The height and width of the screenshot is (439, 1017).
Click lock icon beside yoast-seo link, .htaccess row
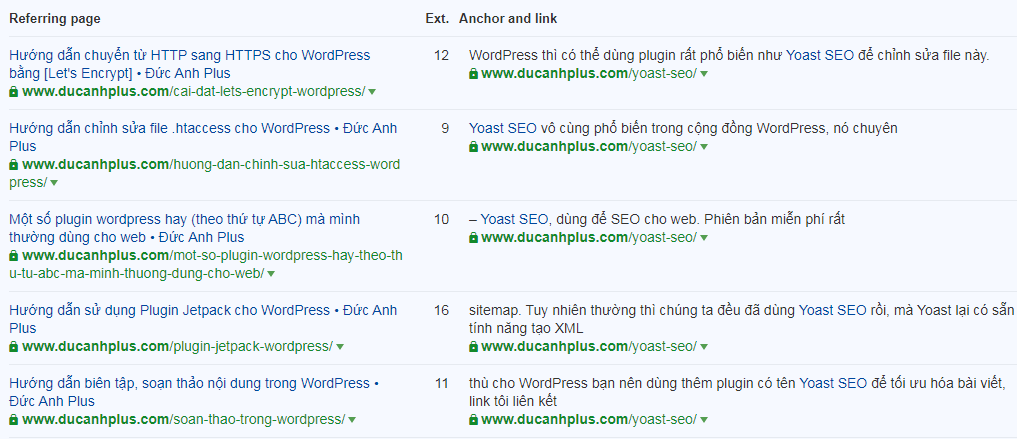tap(473, 147)
